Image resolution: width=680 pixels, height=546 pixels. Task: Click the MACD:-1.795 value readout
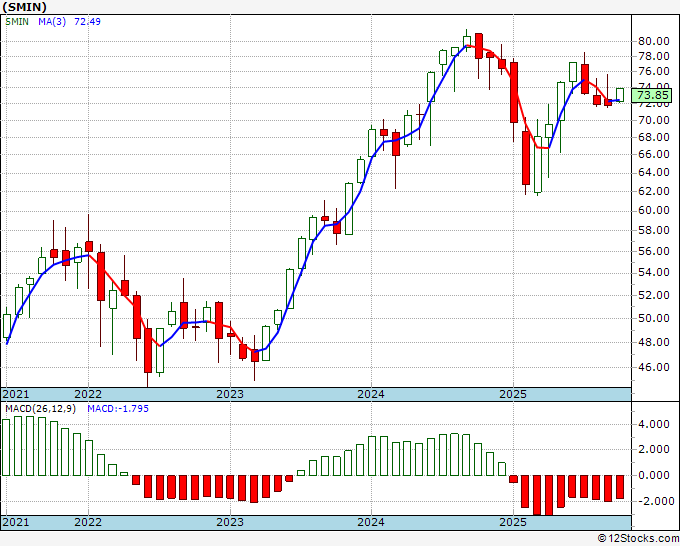click(x=118, y=409)
